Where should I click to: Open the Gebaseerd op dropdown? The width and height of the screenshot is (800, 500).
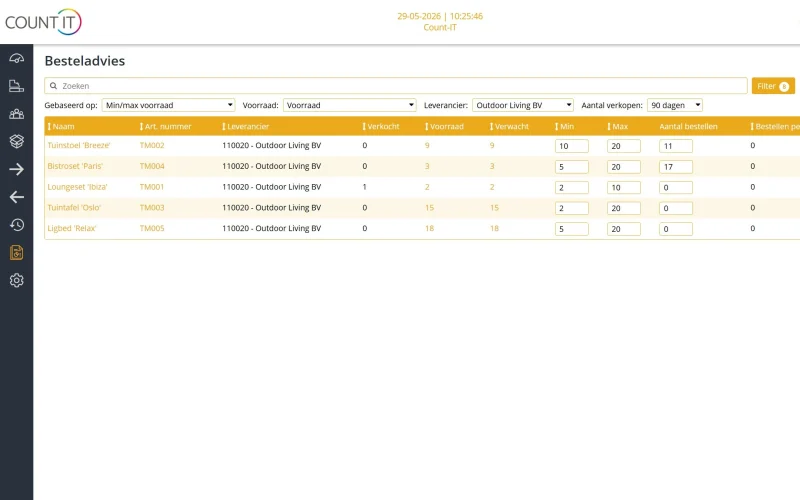(x=168, y=105)
